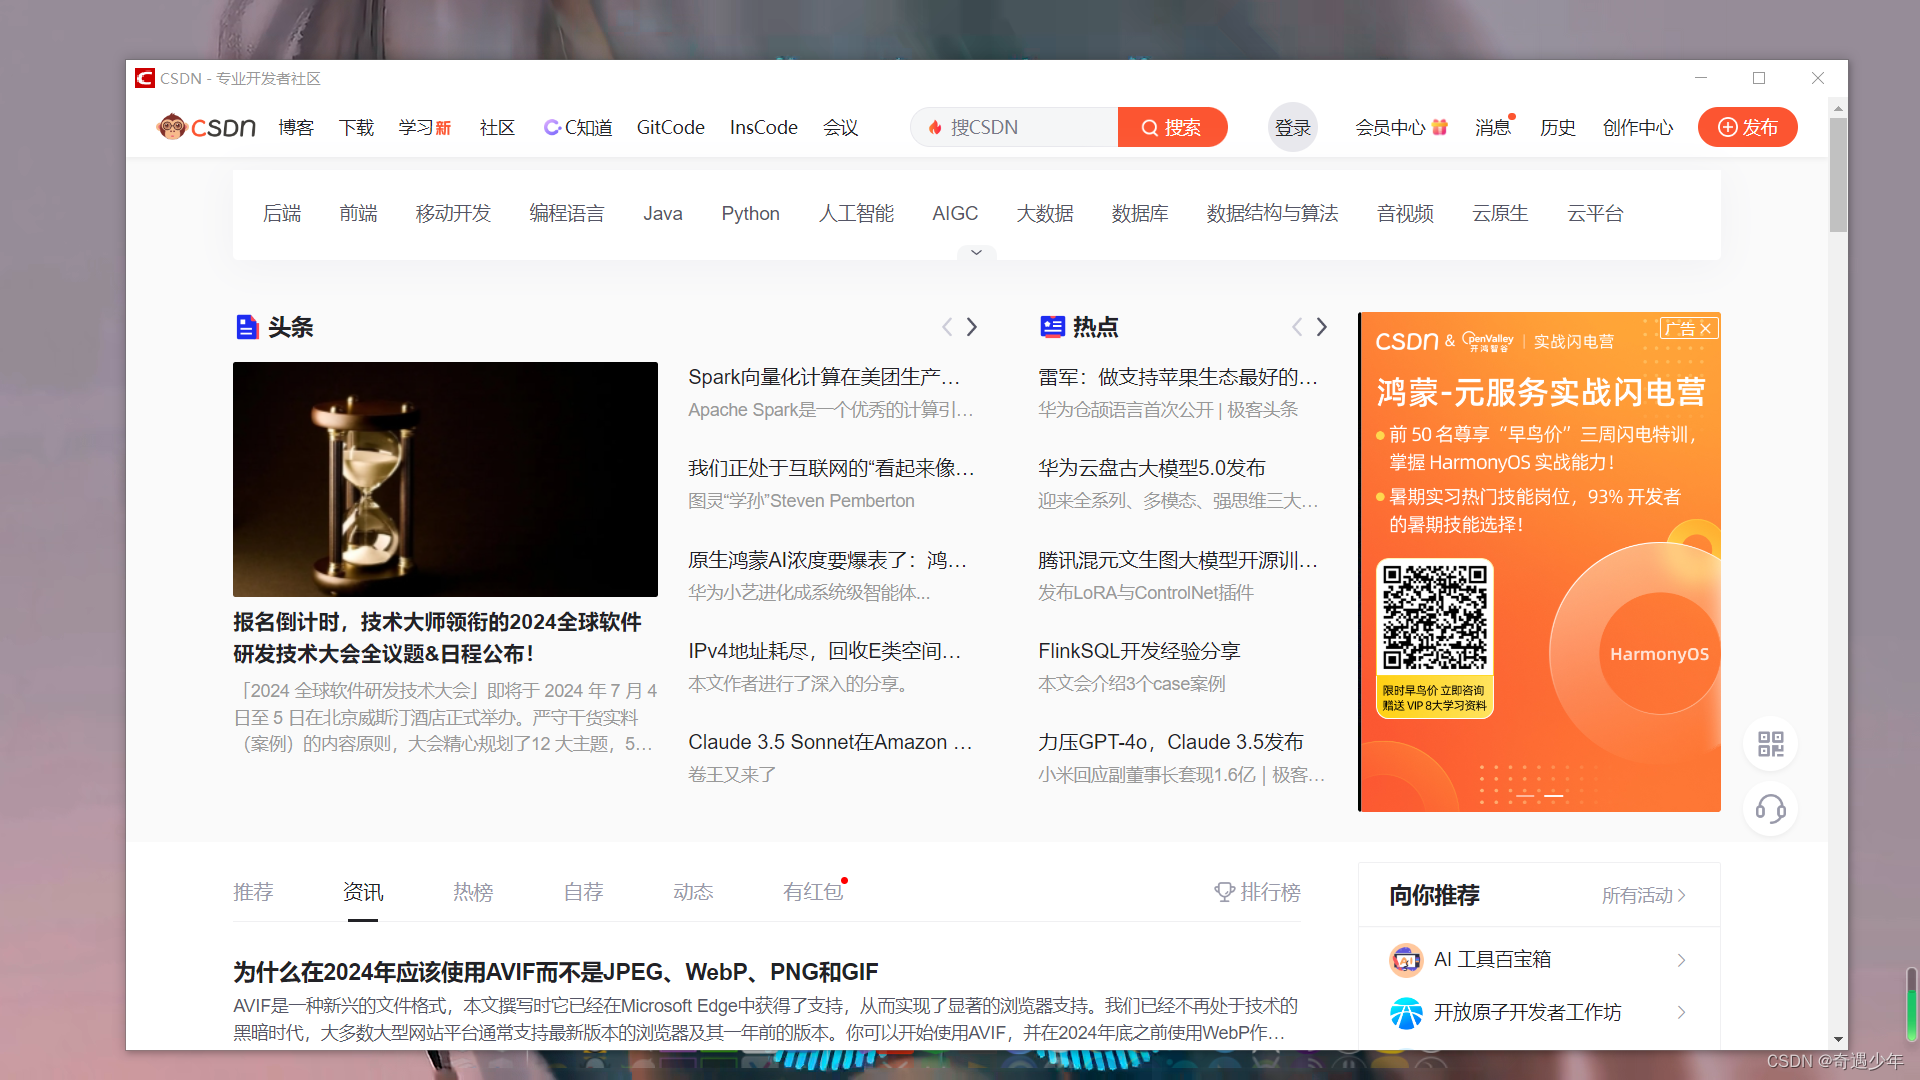Click the 热点 section news icon
The image size is (1920, 1080).
click(x=1052, y=327)
